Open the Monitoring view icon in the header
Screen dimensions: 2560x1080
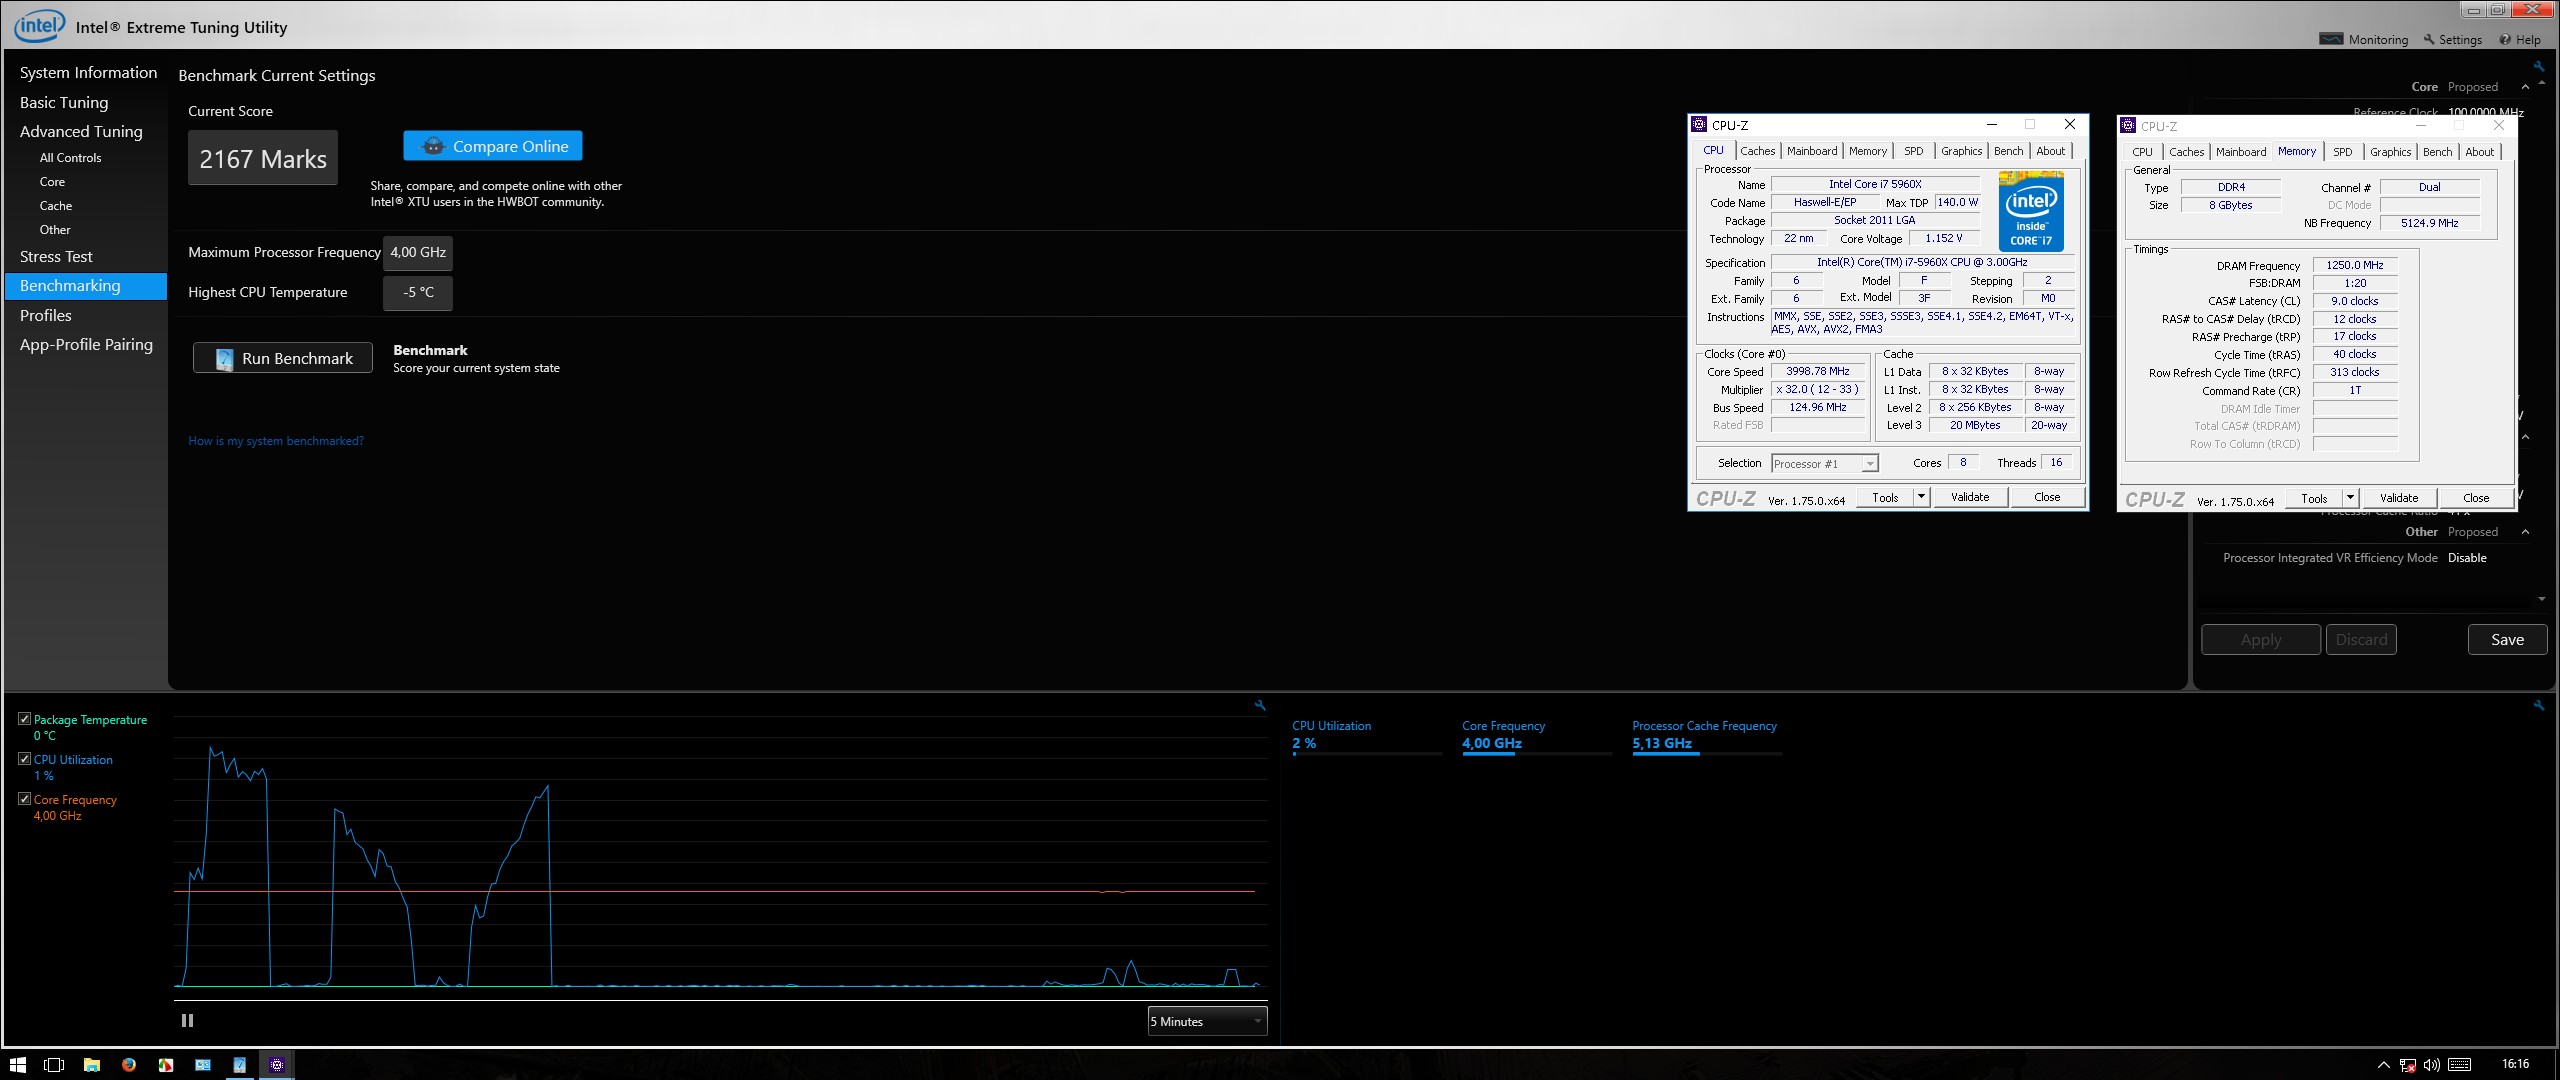point(2331,39)
